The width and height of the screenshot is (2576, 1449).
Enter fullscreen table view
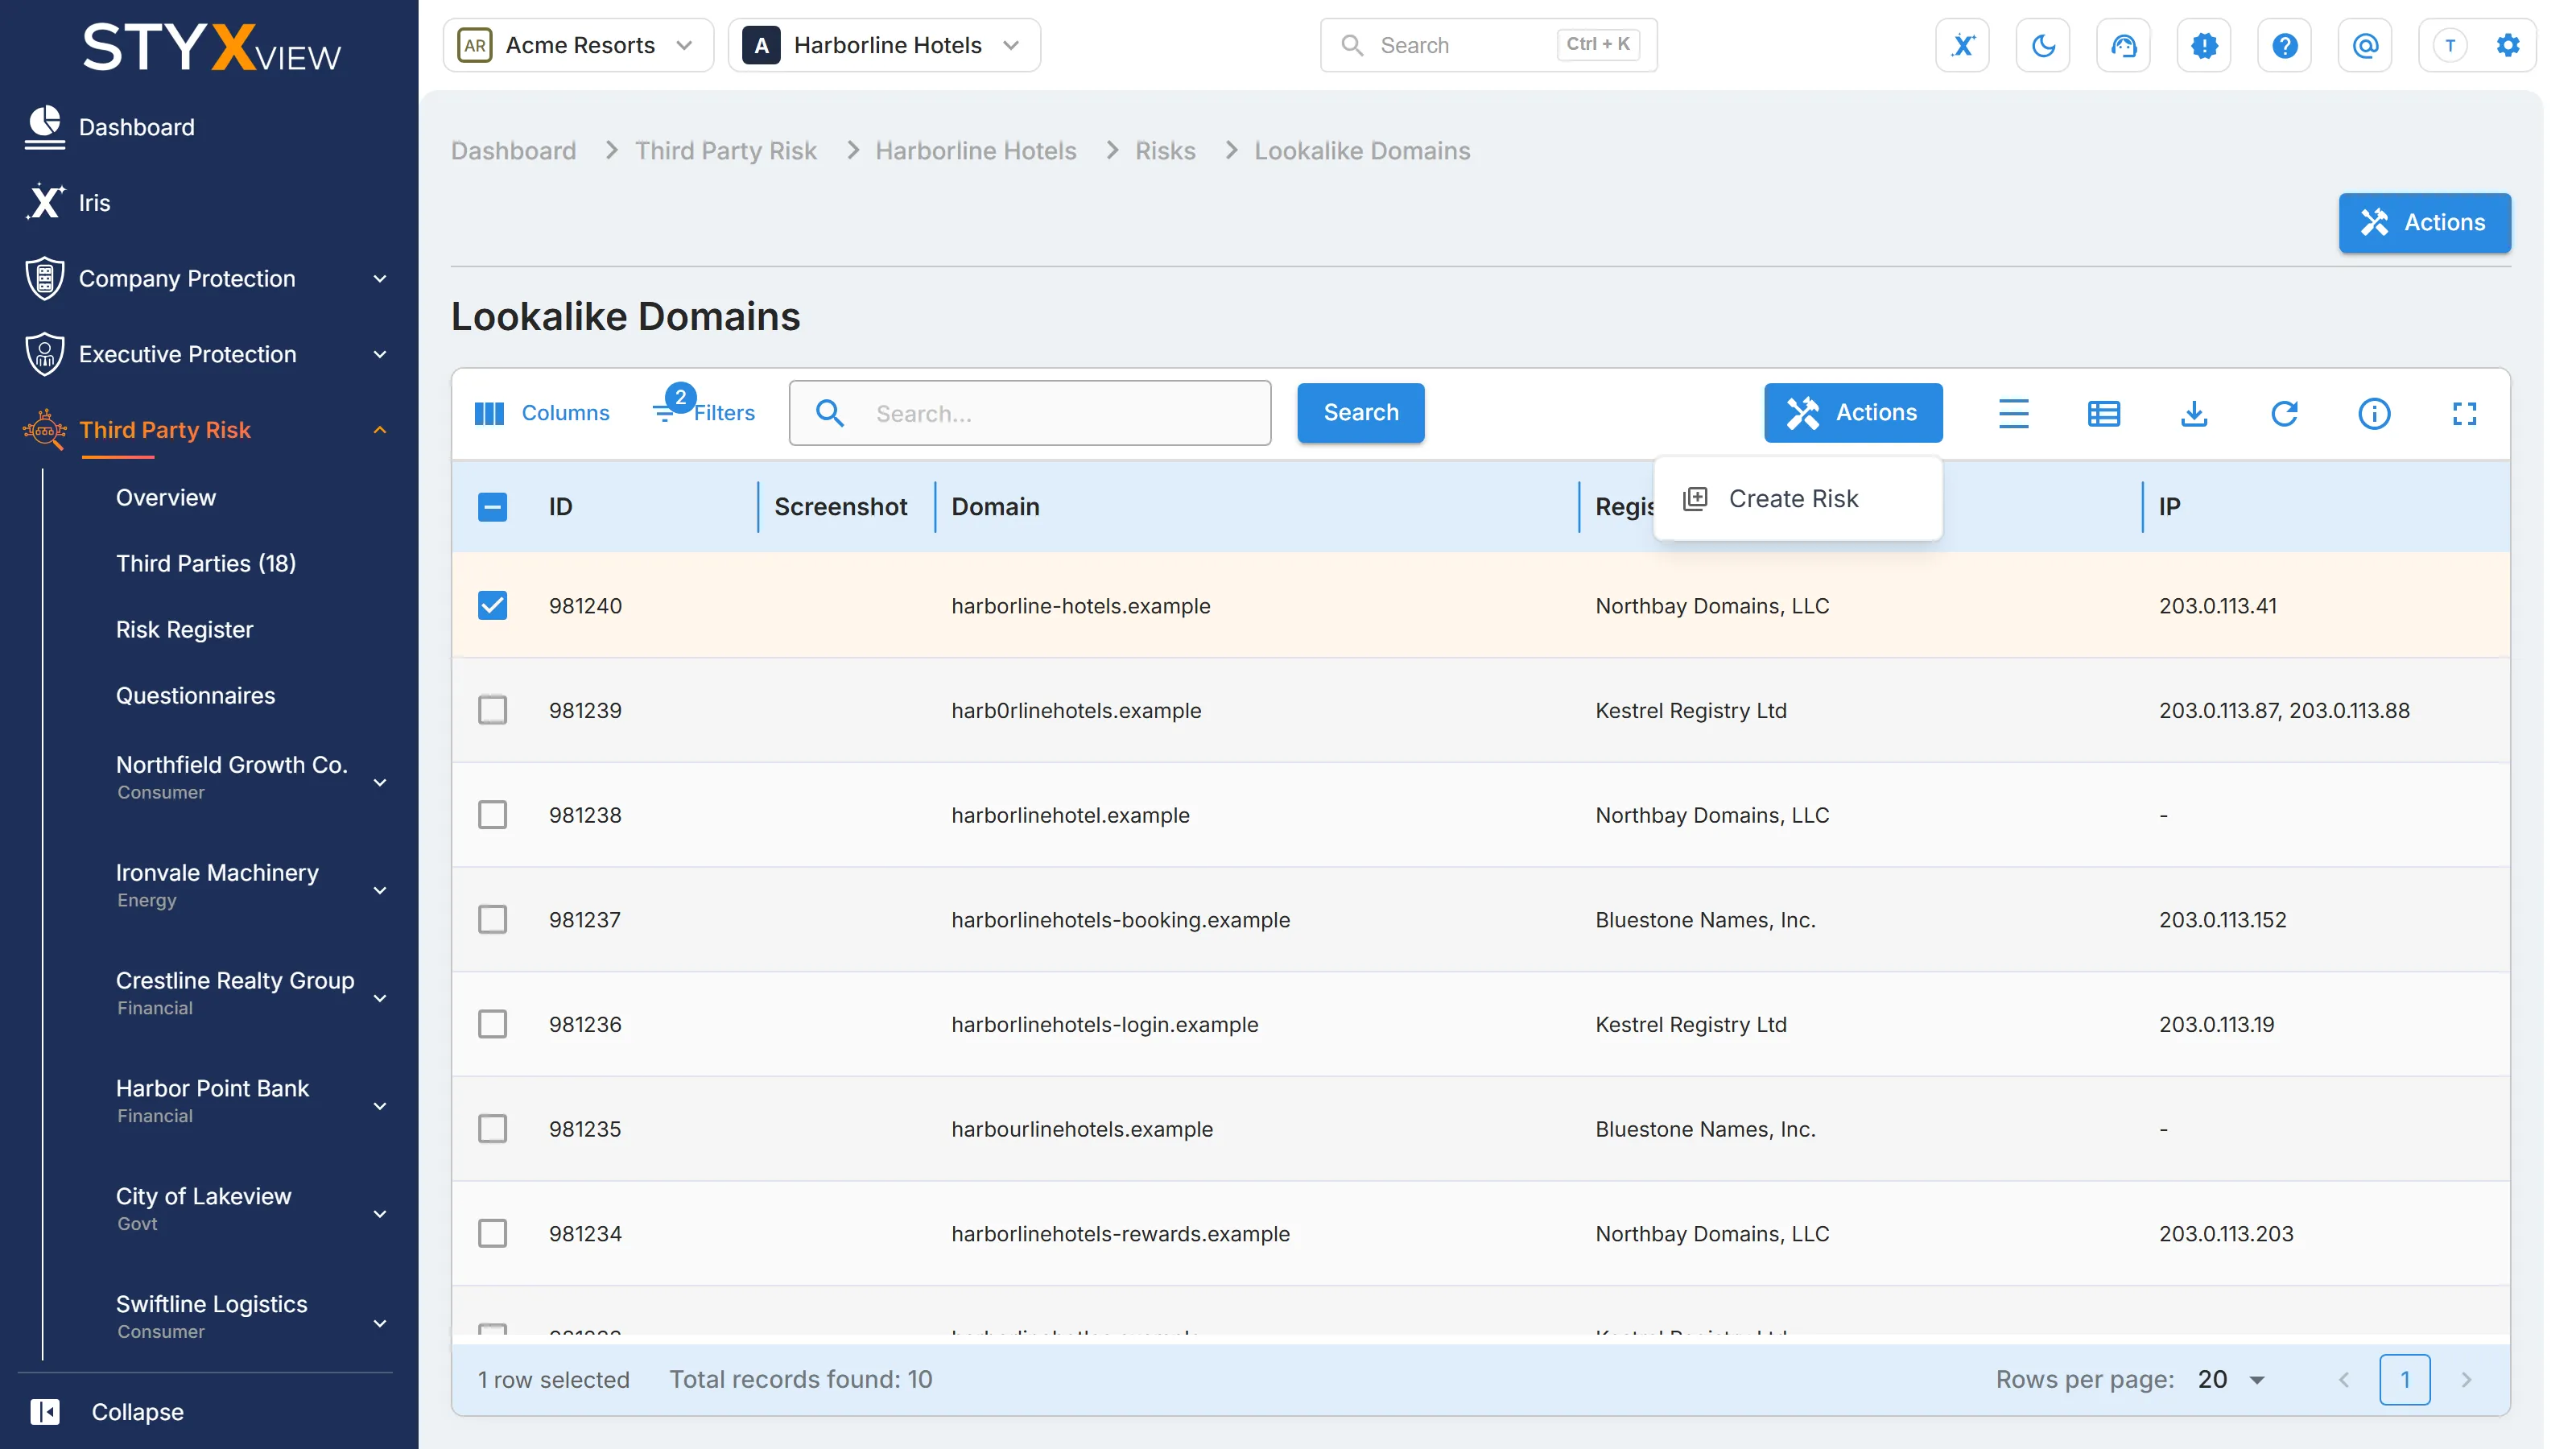coord(2464,413)
